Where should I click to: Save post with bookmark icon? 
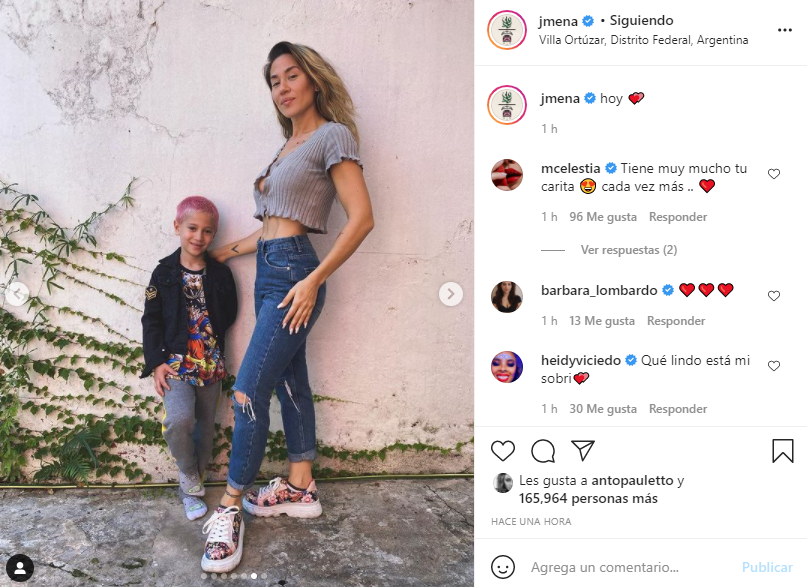click(782, 451)
